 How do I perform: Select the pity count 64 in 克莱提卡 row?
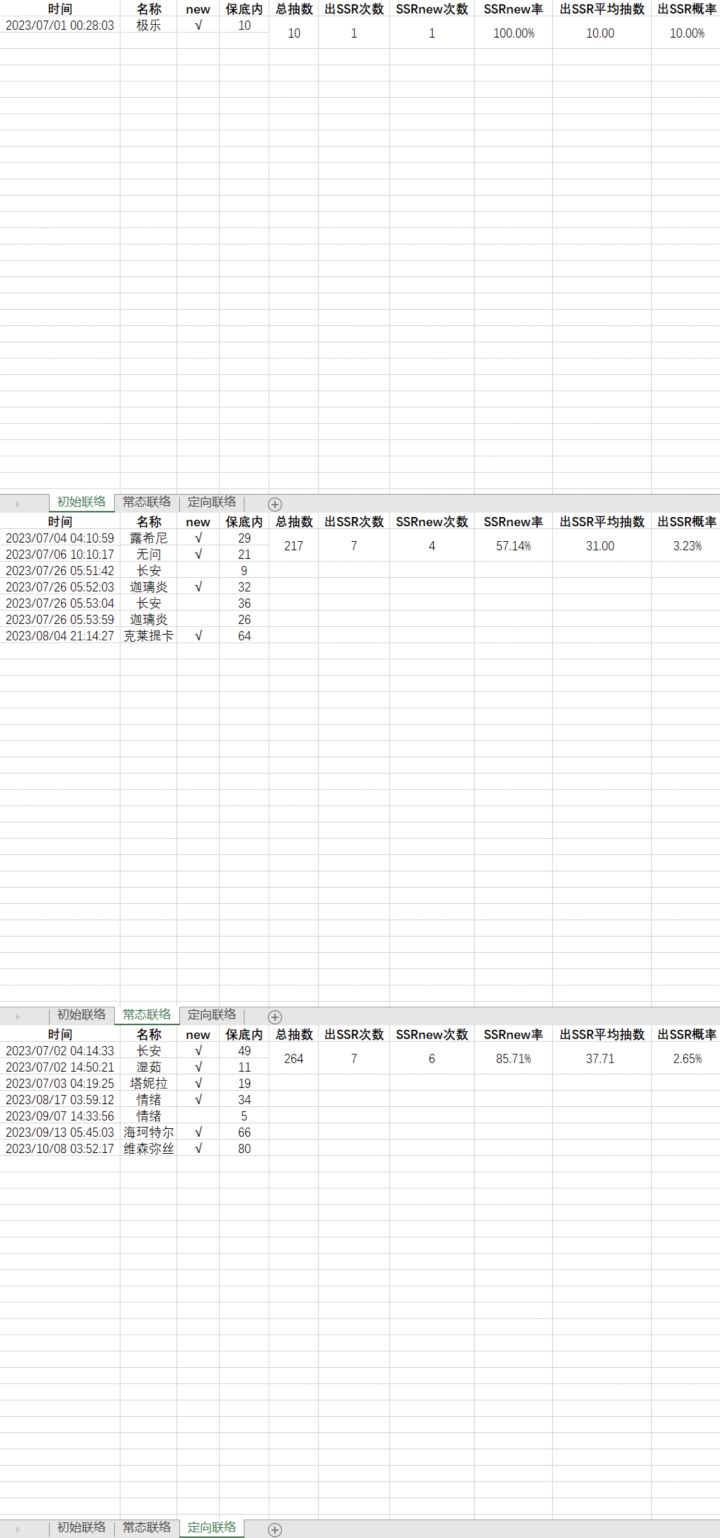pos(244,636)
